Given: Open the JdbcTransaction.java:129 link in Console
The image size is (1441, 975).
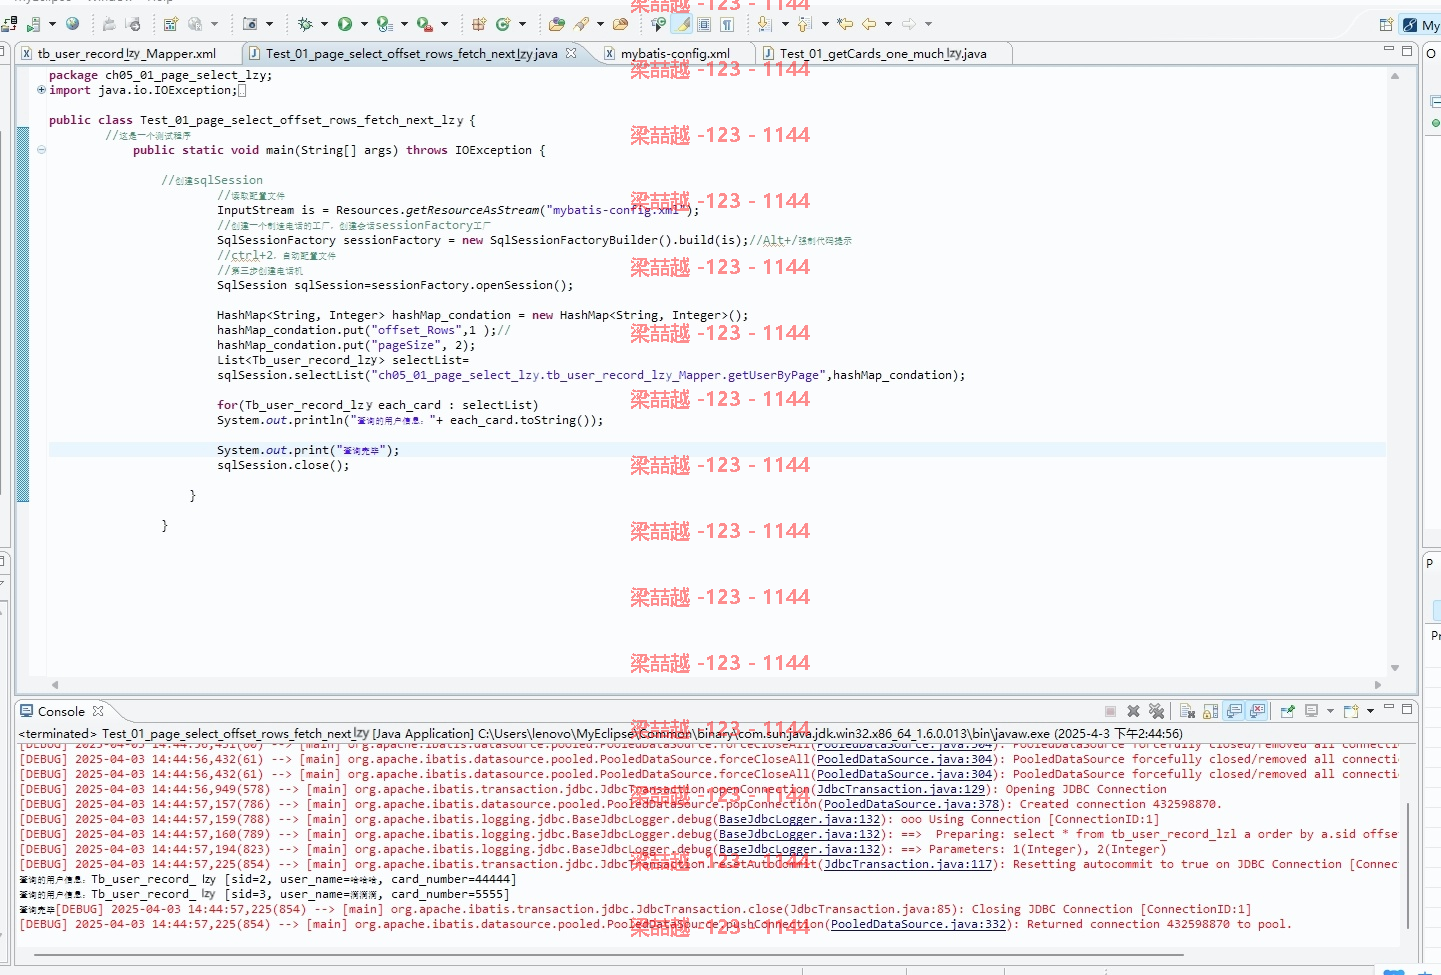Looking at the screenshot, I should [x=901, y=789].
